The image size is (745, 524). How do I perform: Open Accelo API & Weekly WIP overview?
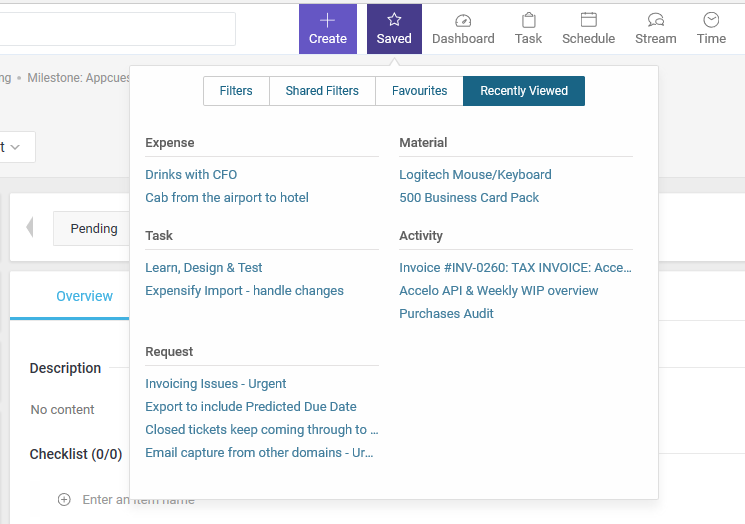pyautogui.click(x=498, y=291)
